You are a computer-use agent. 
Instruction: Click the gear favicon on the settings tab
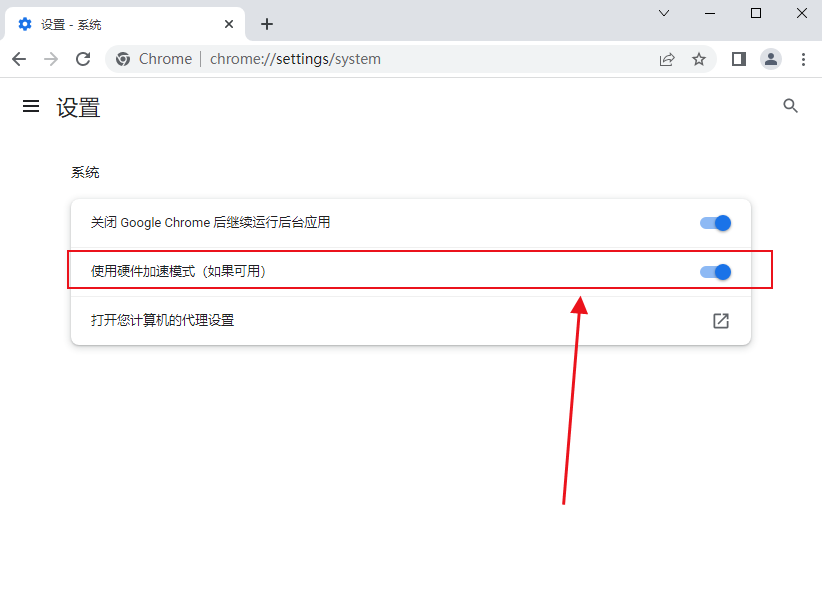(25, 24)
